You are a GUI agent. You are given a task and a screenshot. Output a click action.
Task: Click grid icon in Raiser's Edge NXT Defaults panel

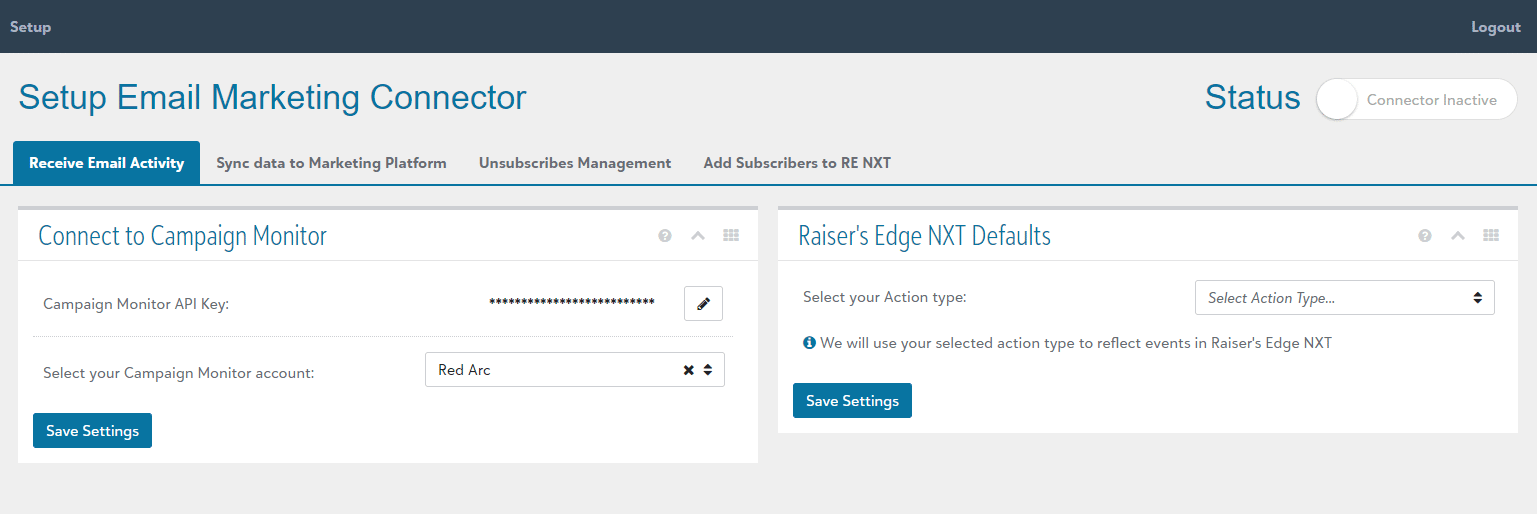1491,236
